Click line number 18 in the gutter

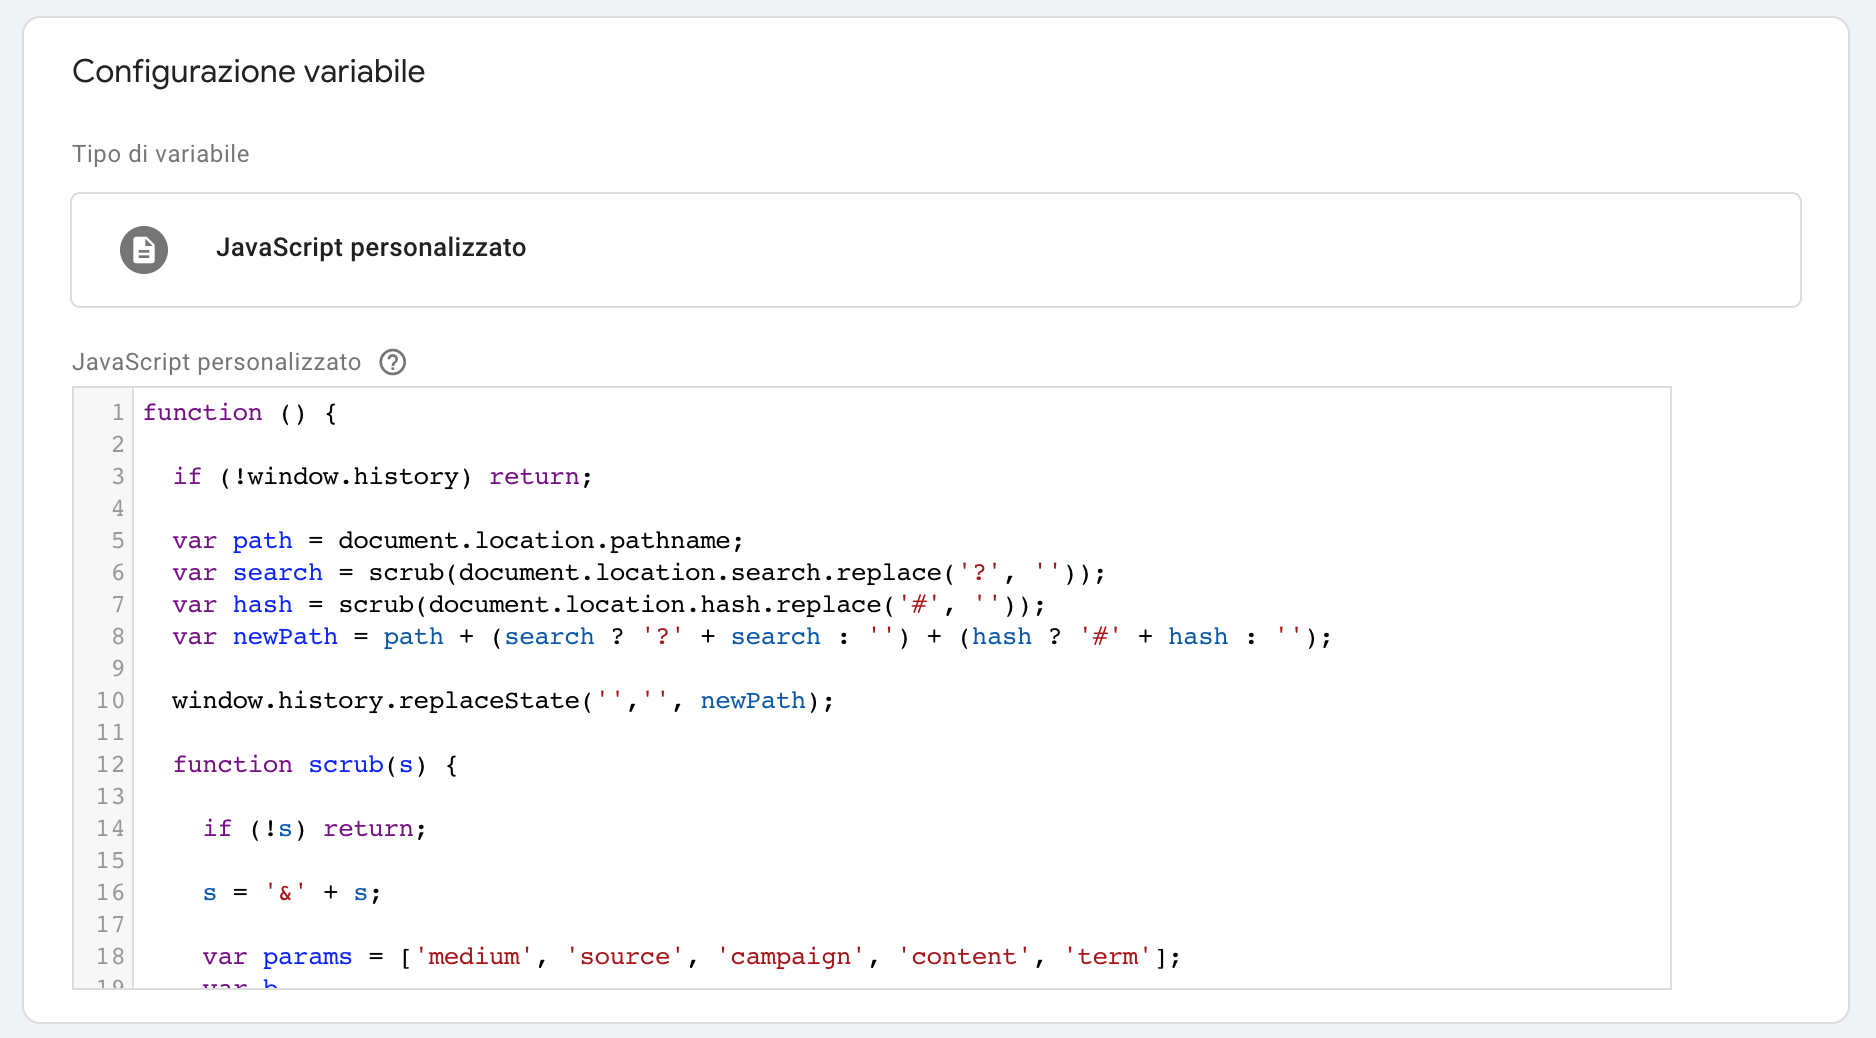110,957
